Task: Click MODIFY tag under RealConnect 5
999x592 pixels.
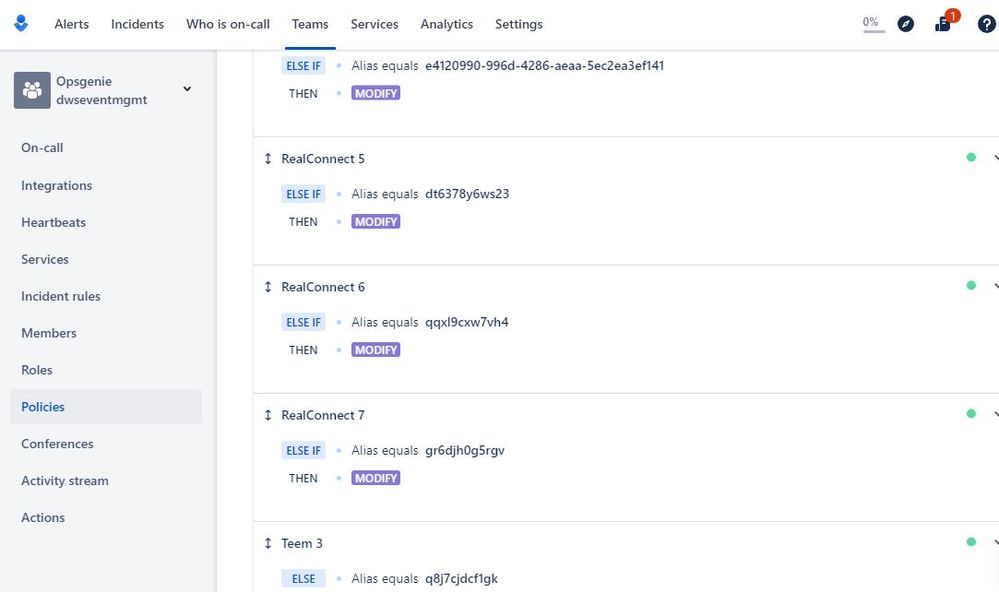Action: point(376,222)
